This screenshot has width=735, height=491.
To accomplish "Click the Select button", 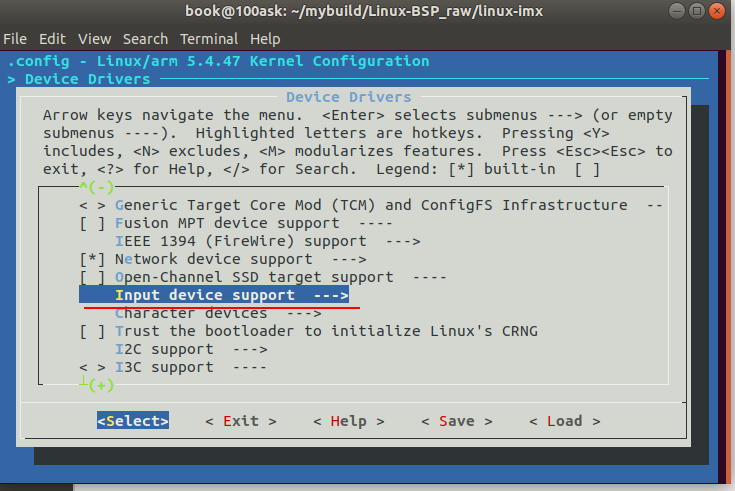I will pyautogui.click(x=133, y=421).
